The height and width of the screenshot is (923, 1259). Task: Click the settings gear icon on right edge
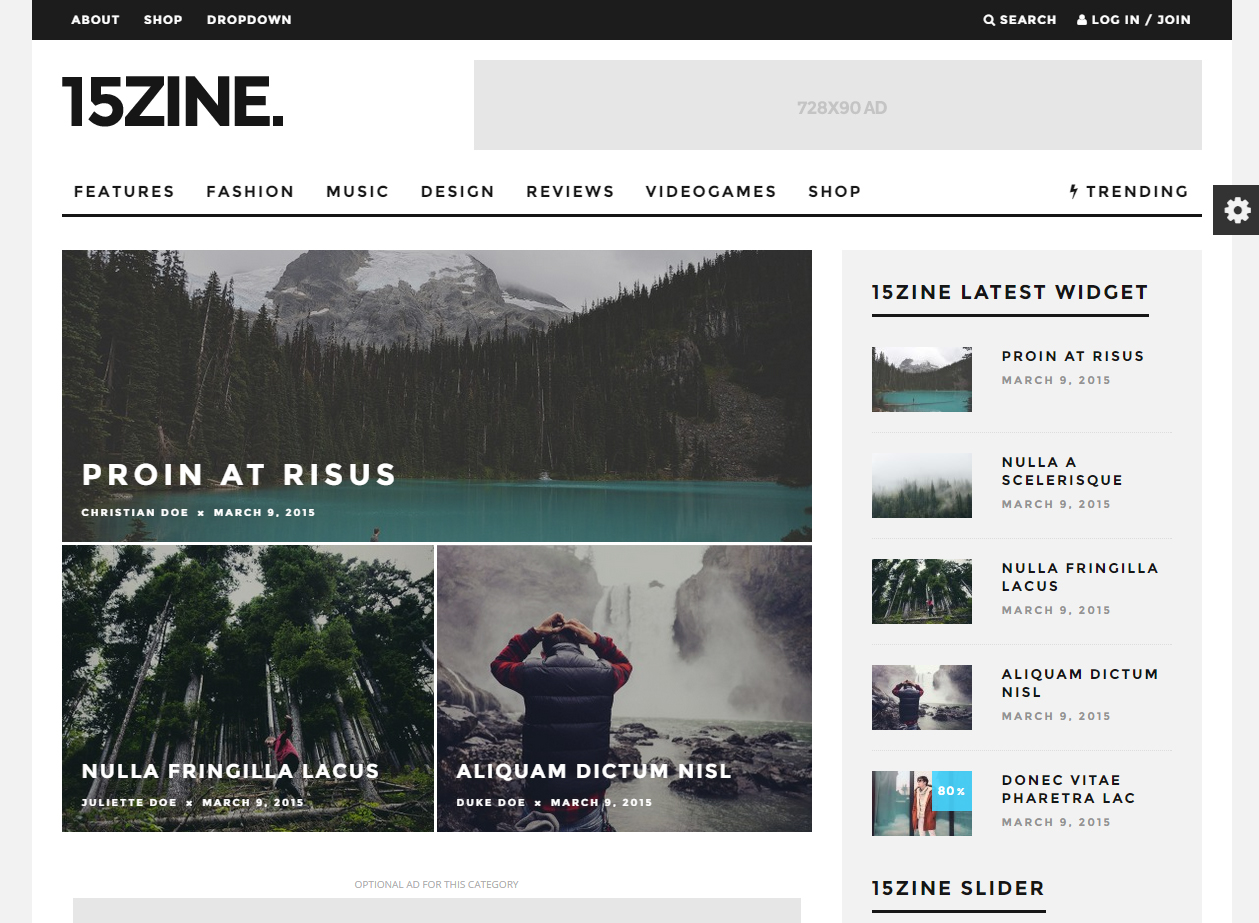(1237, 210)
